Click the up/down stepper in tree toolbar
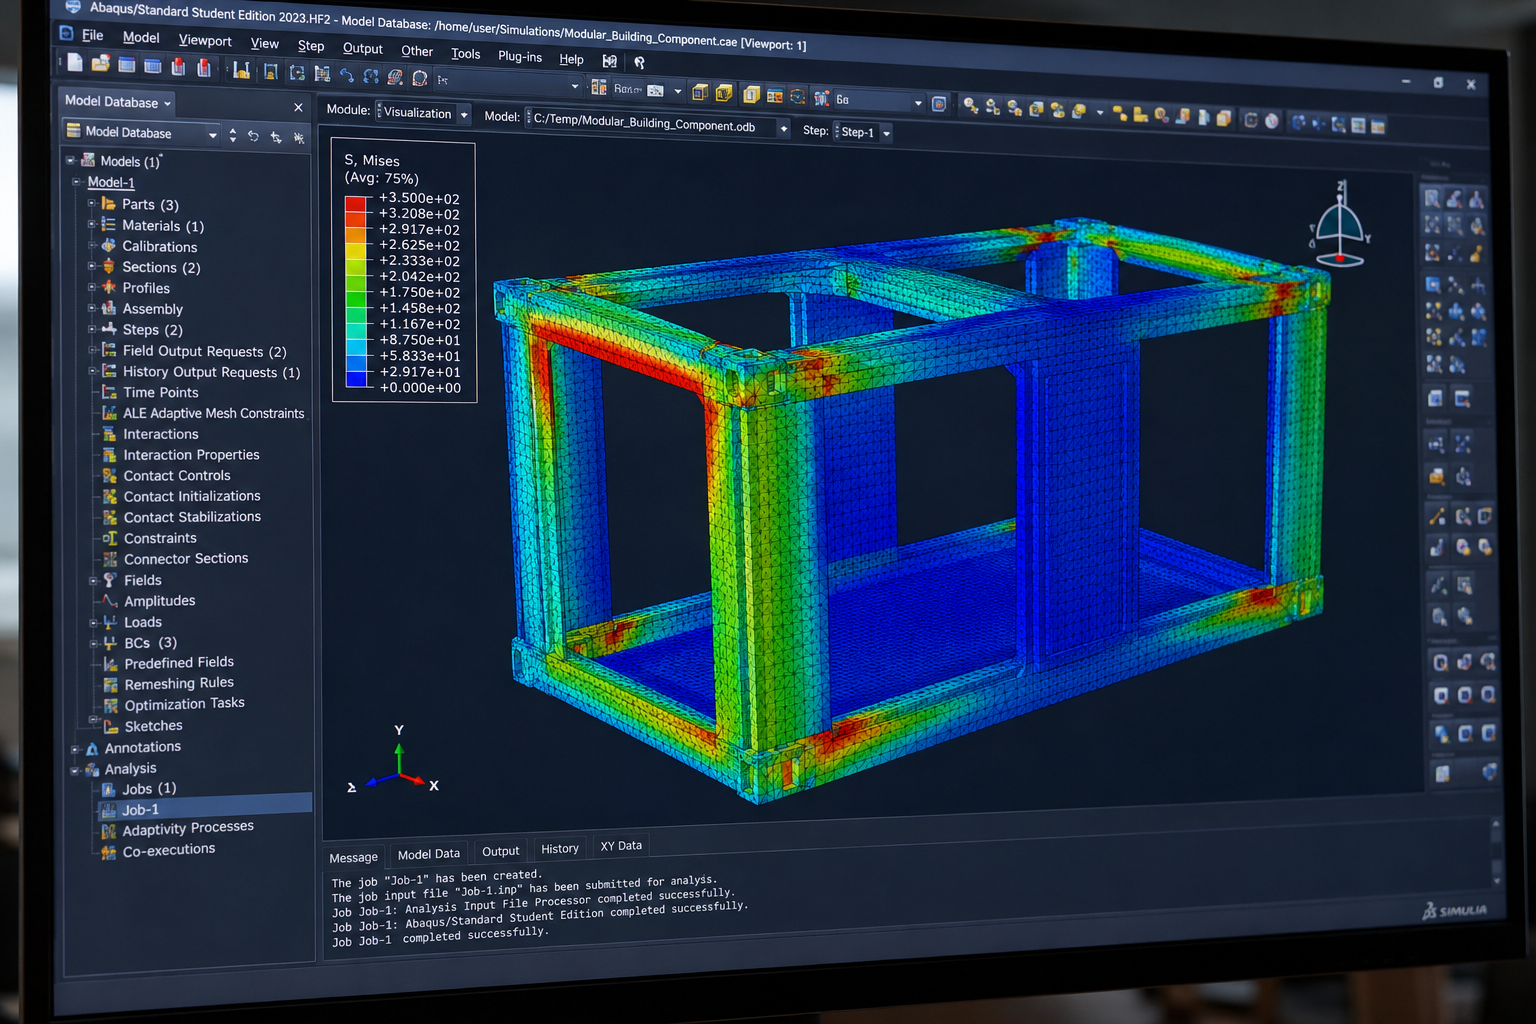The height and width of the screenshot is (1024, 1536). point(233,135)
